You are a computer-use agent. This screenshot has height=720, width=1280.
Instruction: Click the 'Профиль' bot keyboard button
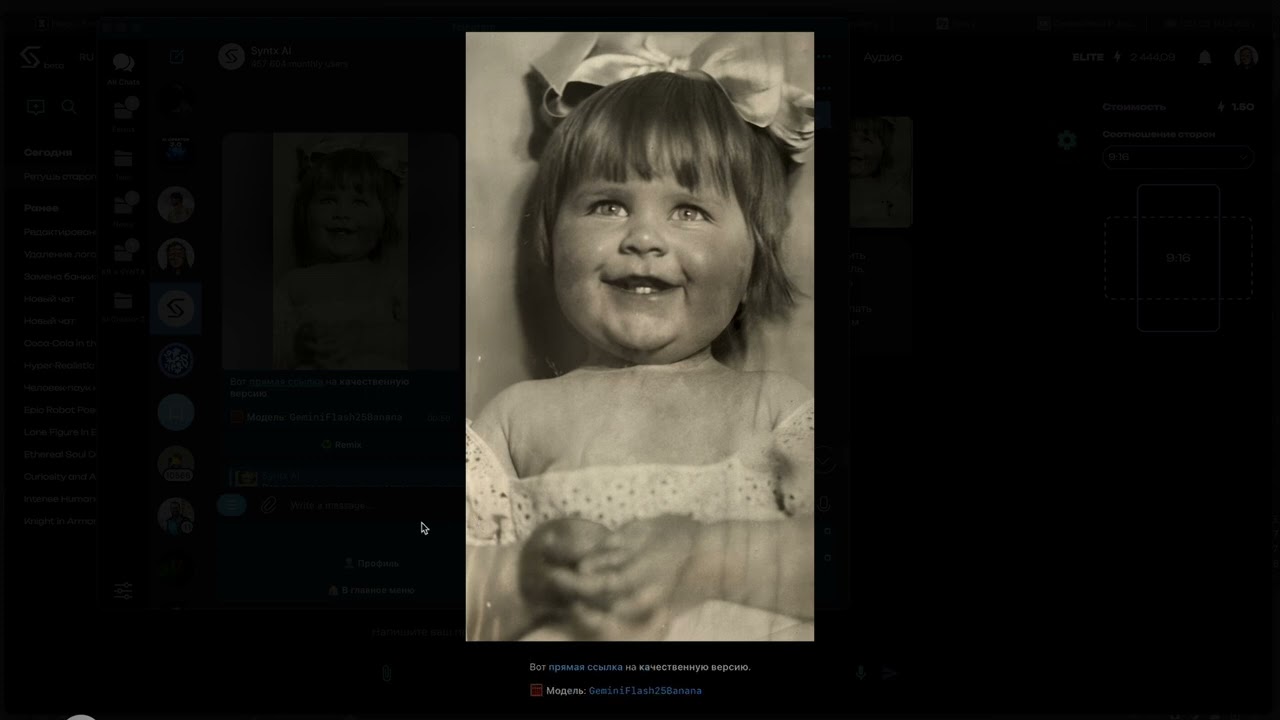point(371,563)
